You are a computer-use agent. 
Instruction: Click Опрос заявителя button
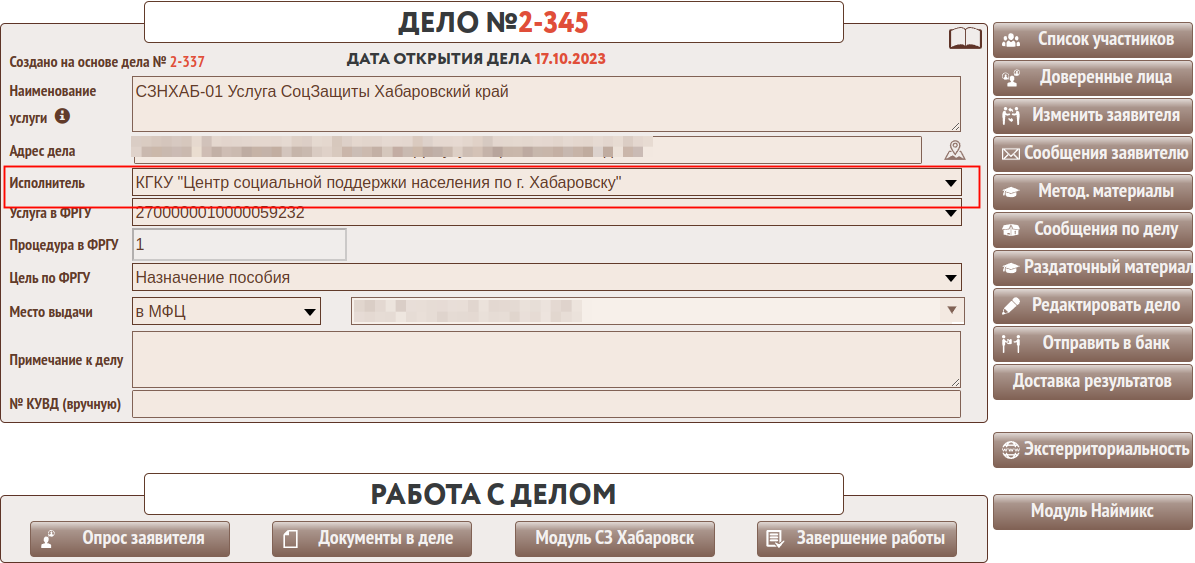pos(130,538)
